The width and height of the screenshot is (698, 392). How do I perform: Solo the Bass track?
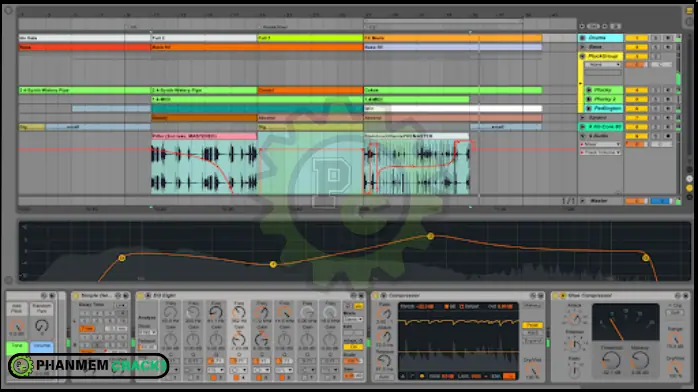[x=656, y=47]
